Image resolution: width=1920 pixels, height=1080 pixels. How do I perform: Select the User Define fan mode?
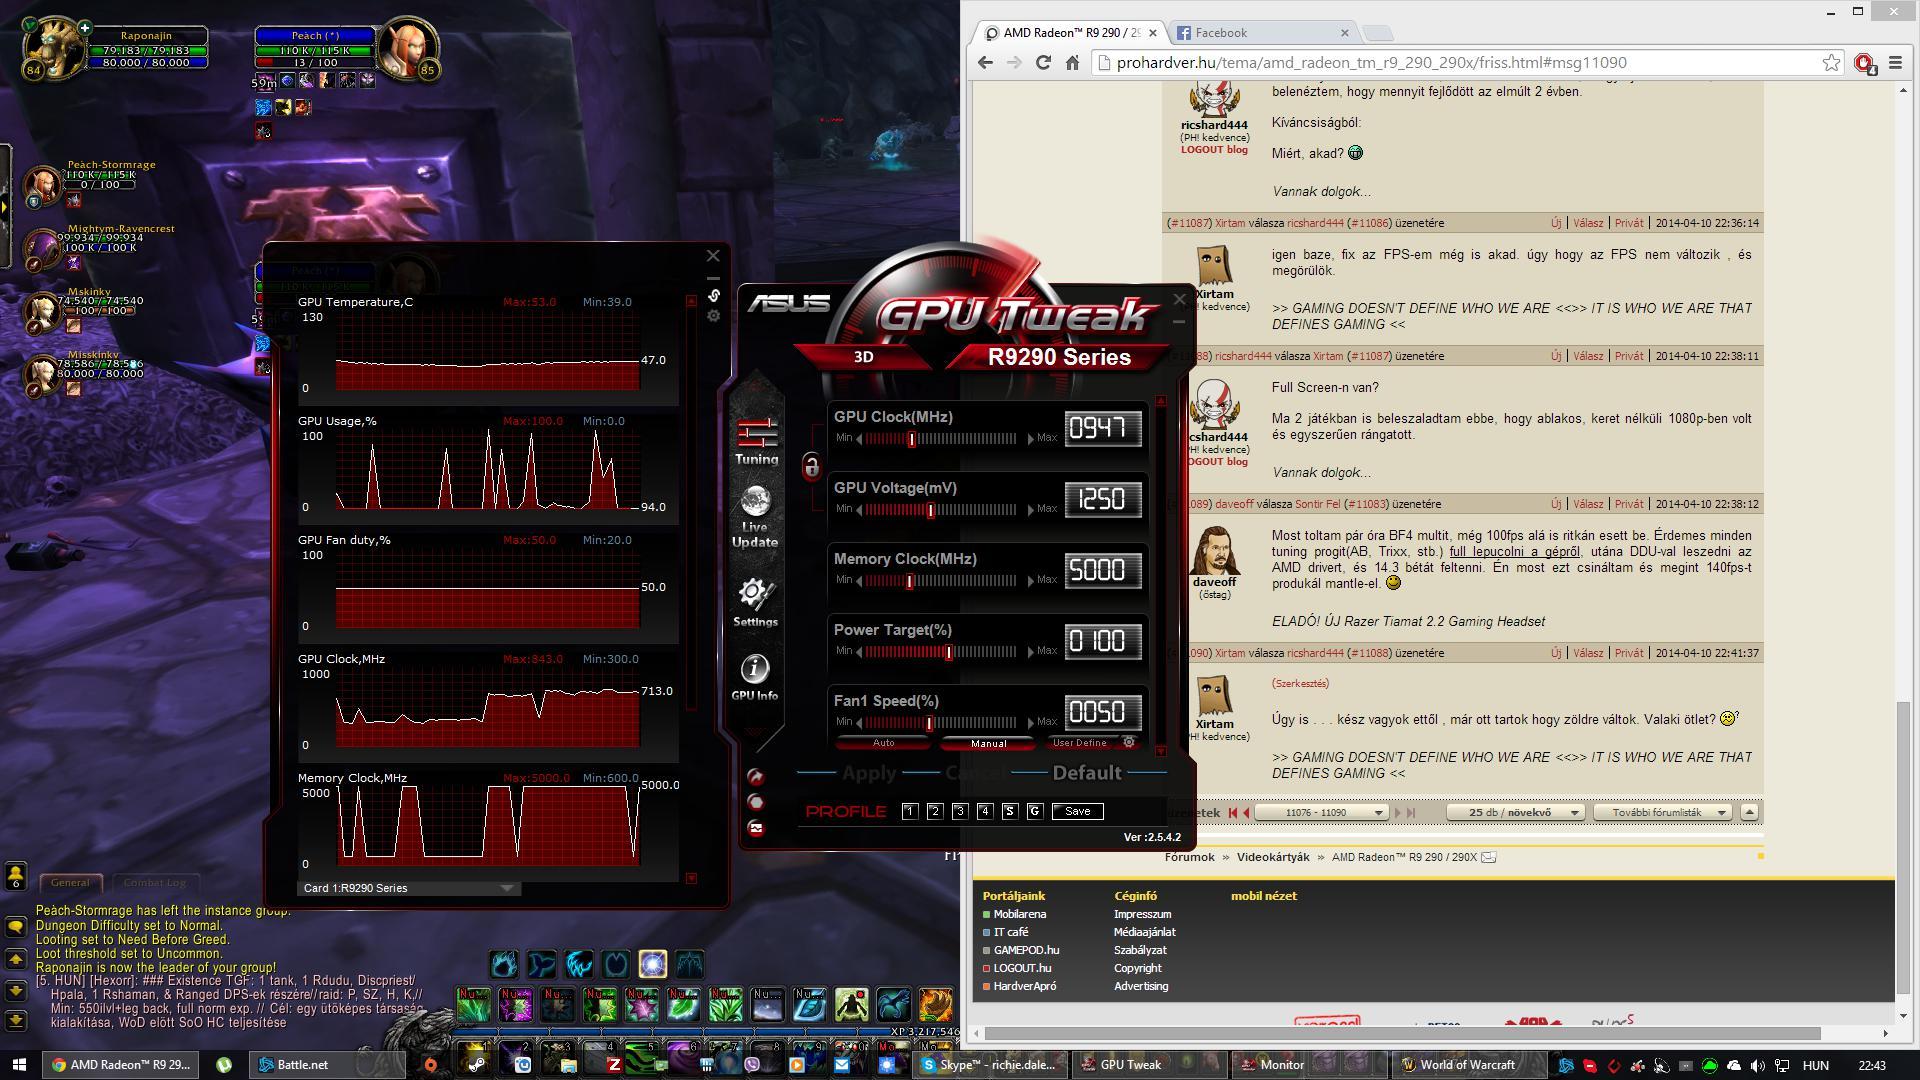pyautogui.click(x=1080, y=743)
